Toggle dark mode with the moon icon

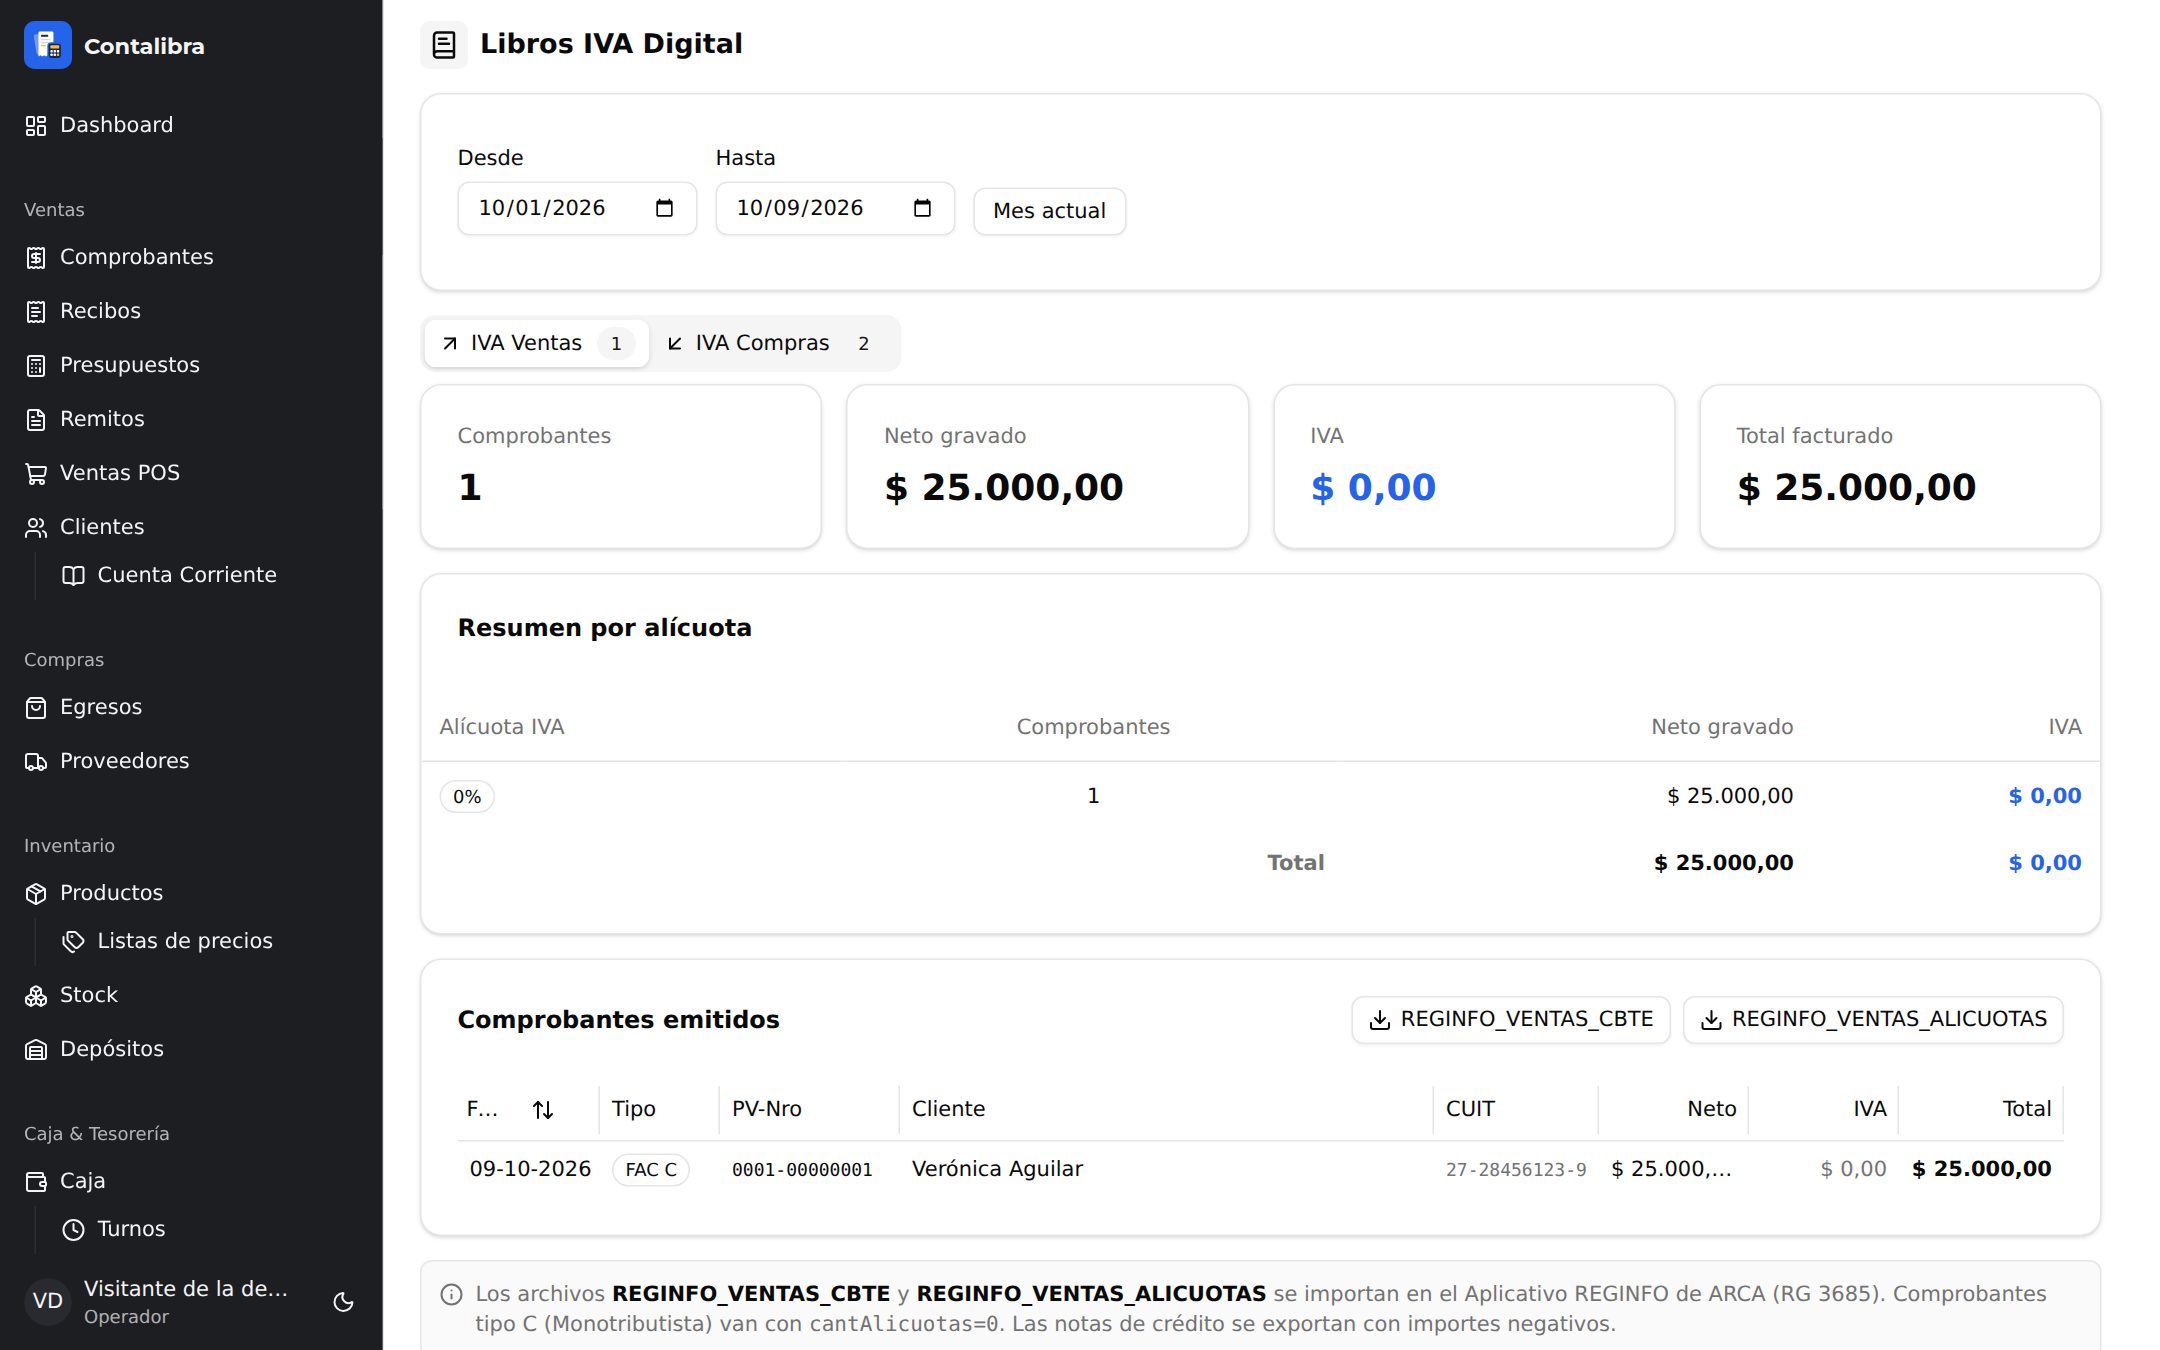pyautogui.click(x=343, y=1301)
